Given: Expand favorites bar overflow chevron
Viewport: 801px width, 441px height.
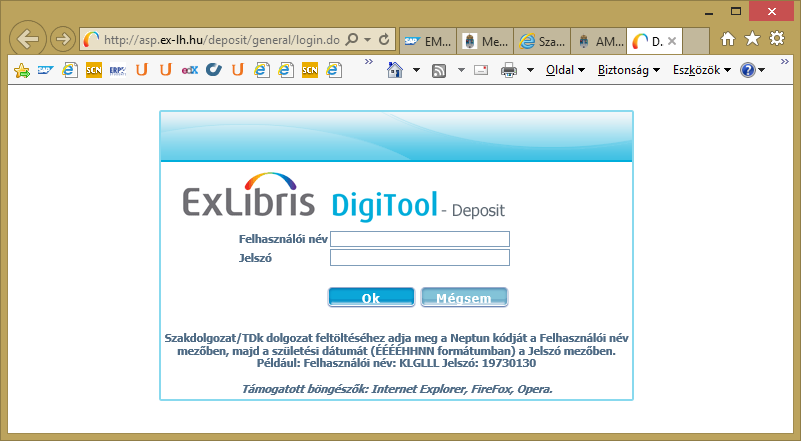Looking at the screenshot, I should 368,62.
